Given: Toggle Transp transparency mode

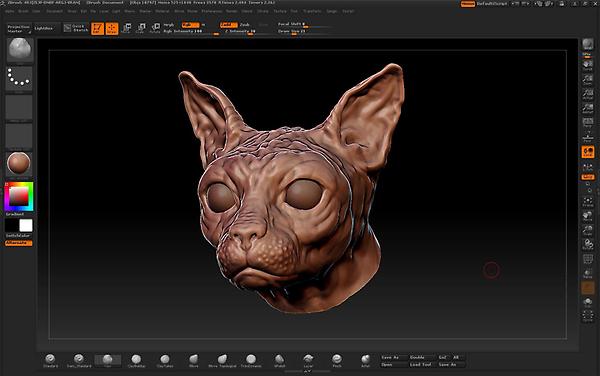Looking at the screenshot, I should coord(588,273).
